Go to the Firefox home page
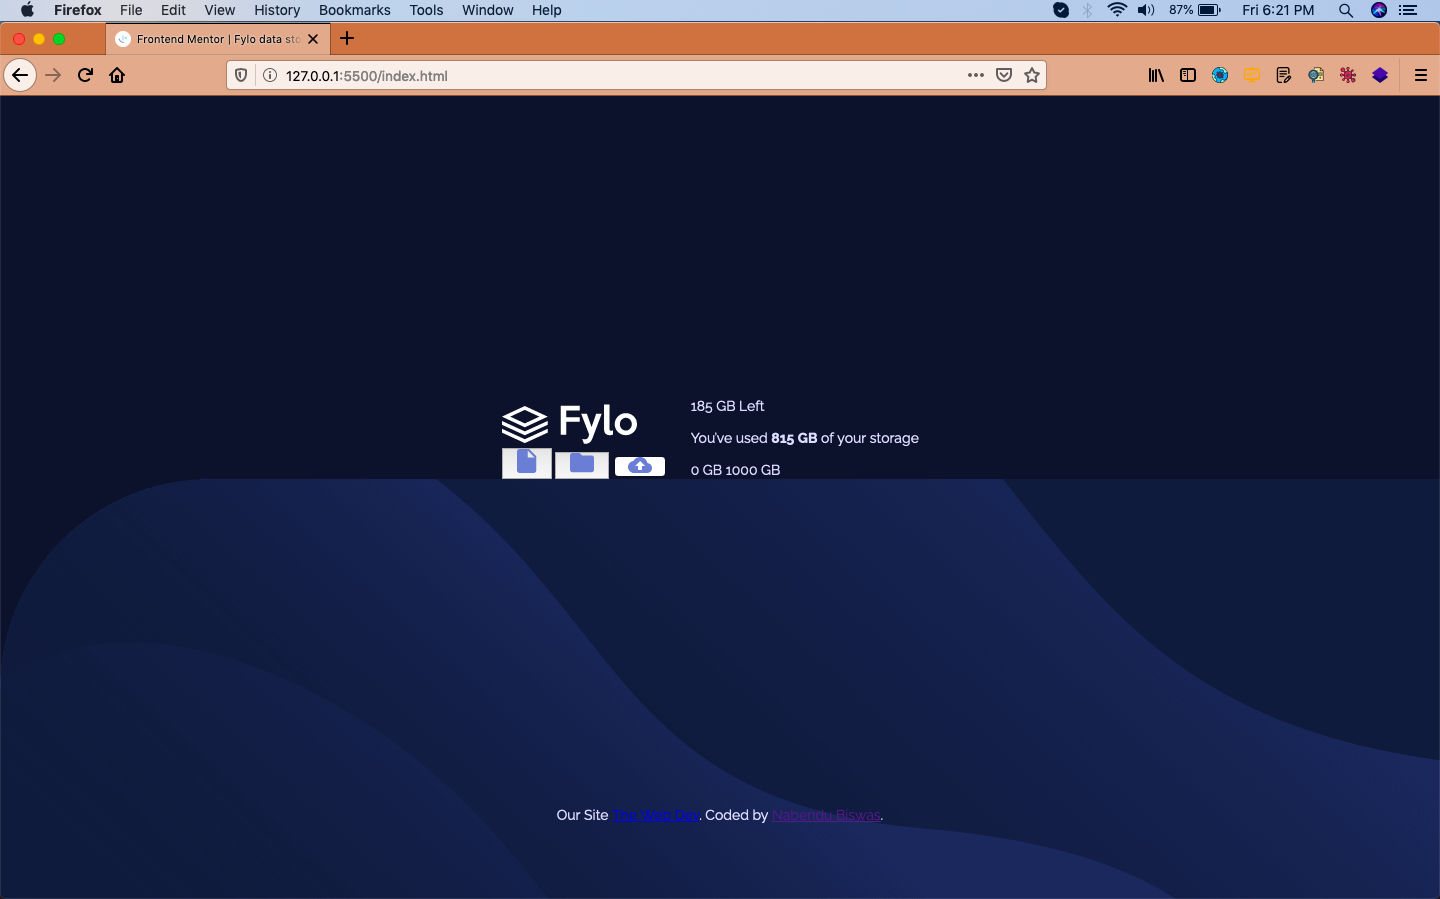This screenshot has height=899, width=1440. 117,75
